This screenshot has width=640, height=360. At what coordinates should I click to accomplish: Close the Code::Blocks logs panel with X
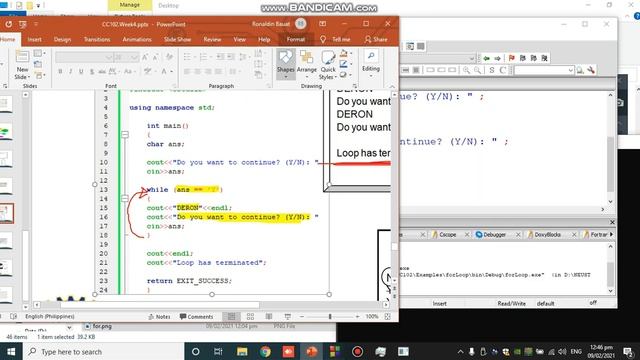pyautogui.click(x=612, y=222)
